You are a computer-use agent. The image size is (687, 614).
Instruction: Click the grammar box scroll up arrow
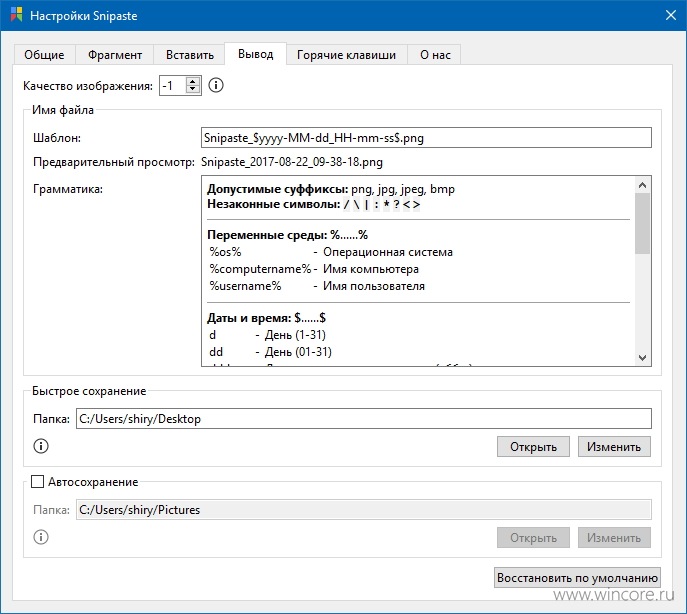click(x=642, y=185)
